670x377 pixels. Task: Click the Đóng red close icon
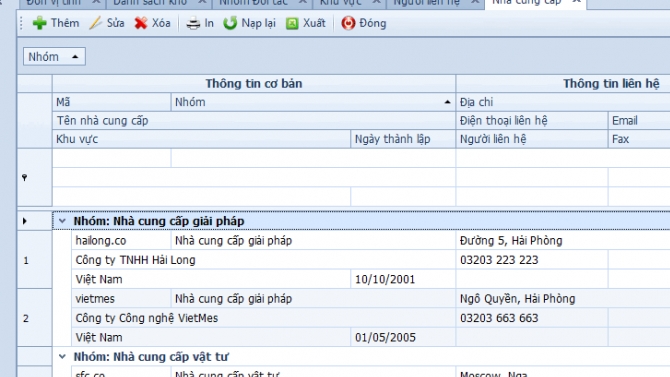pos(348,23)
